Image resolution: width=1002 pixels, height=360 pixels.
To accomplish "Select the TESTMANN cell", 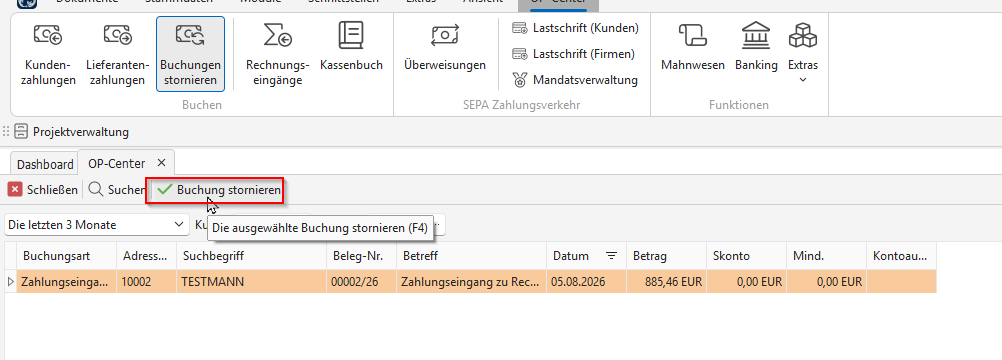I will [x=252, y=281].
